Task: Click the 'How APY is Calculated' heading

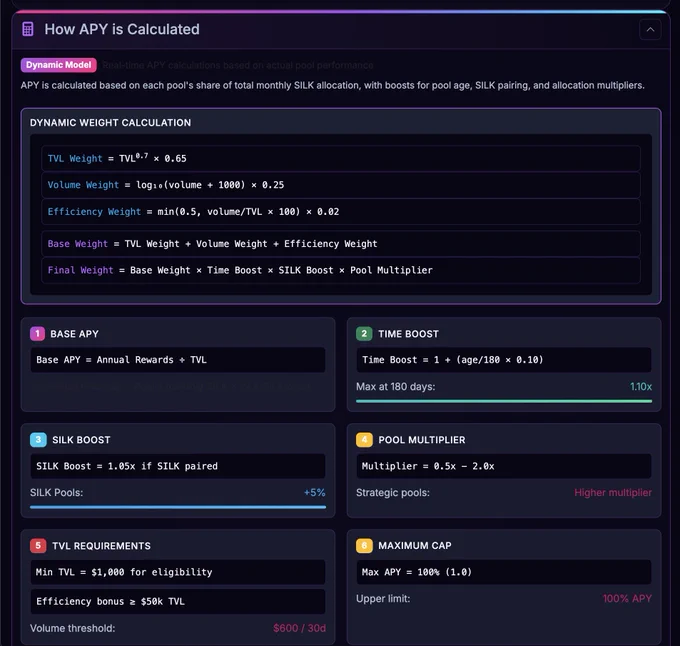Action: point(122,29)
